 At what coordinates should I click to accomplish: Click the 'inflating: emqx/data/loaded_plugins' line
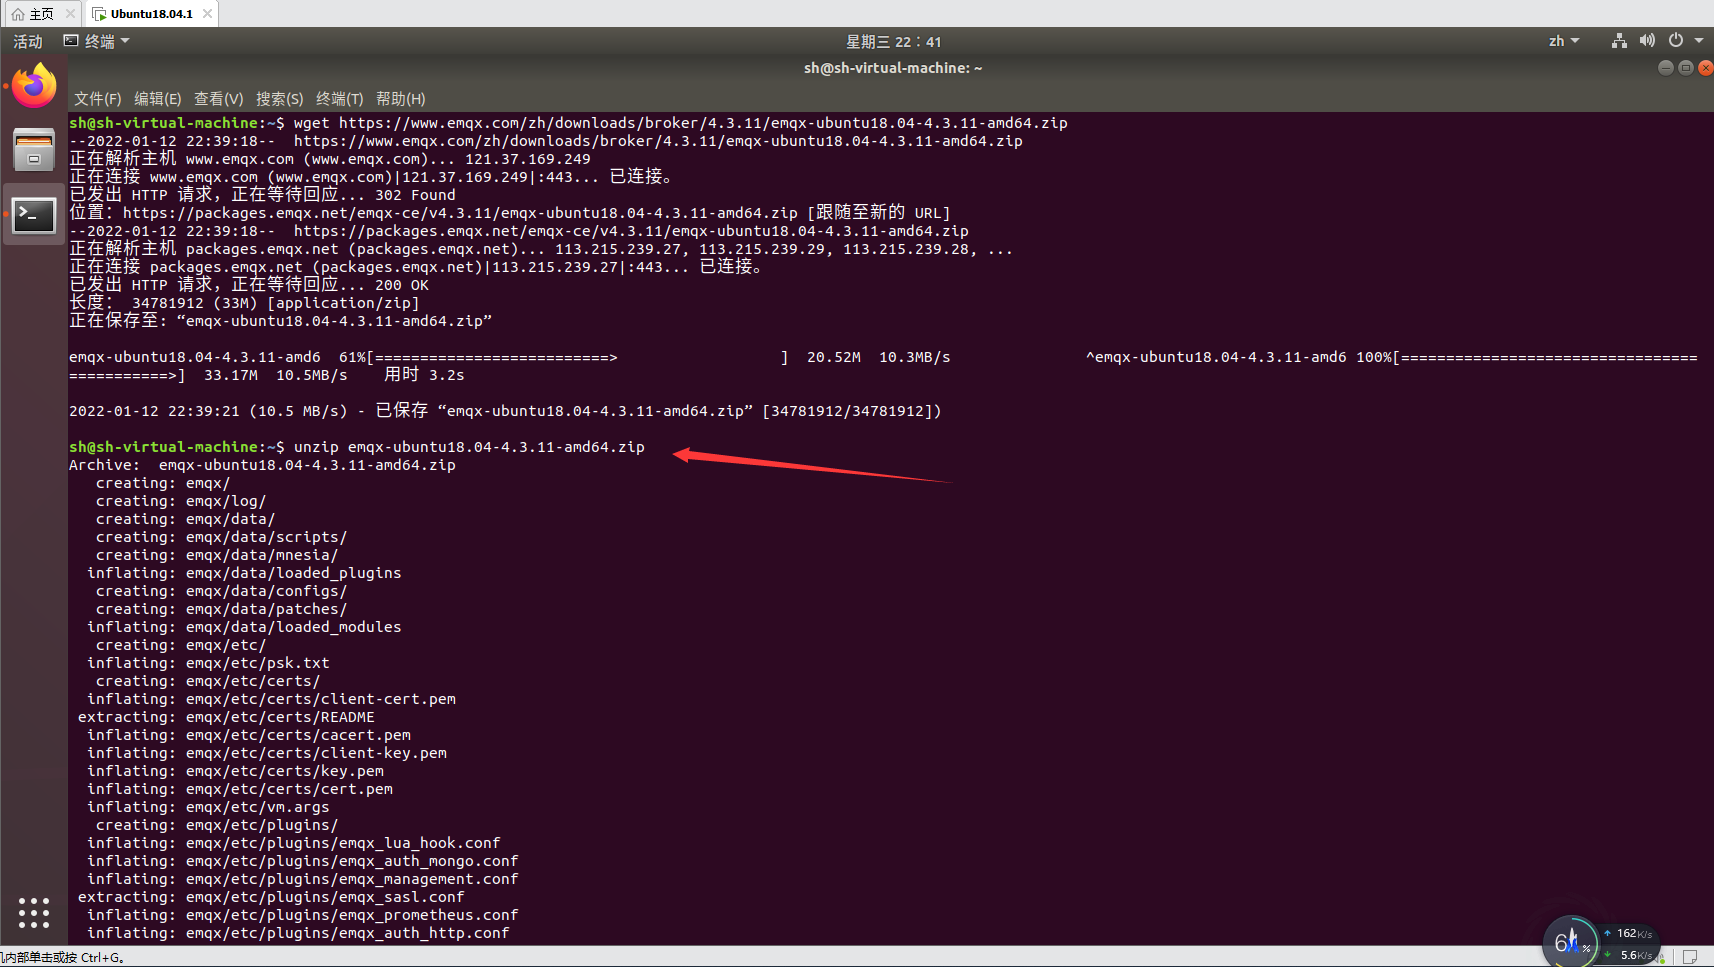click(244, 573)
